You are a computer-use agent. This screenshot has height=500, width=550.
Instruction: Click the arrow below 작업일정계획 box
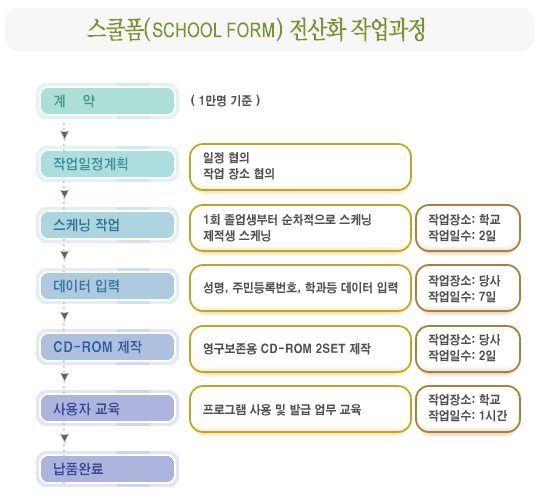[x=64, y=194]
